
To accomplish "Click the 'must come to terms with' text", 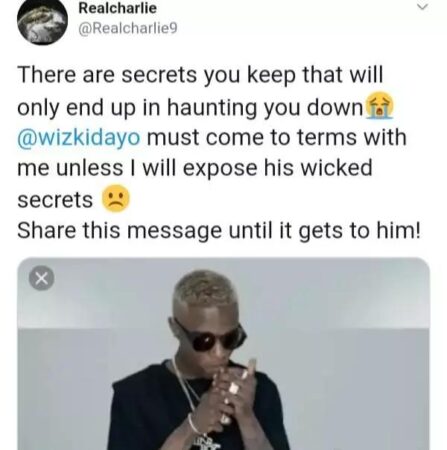I will click(277, 137).
